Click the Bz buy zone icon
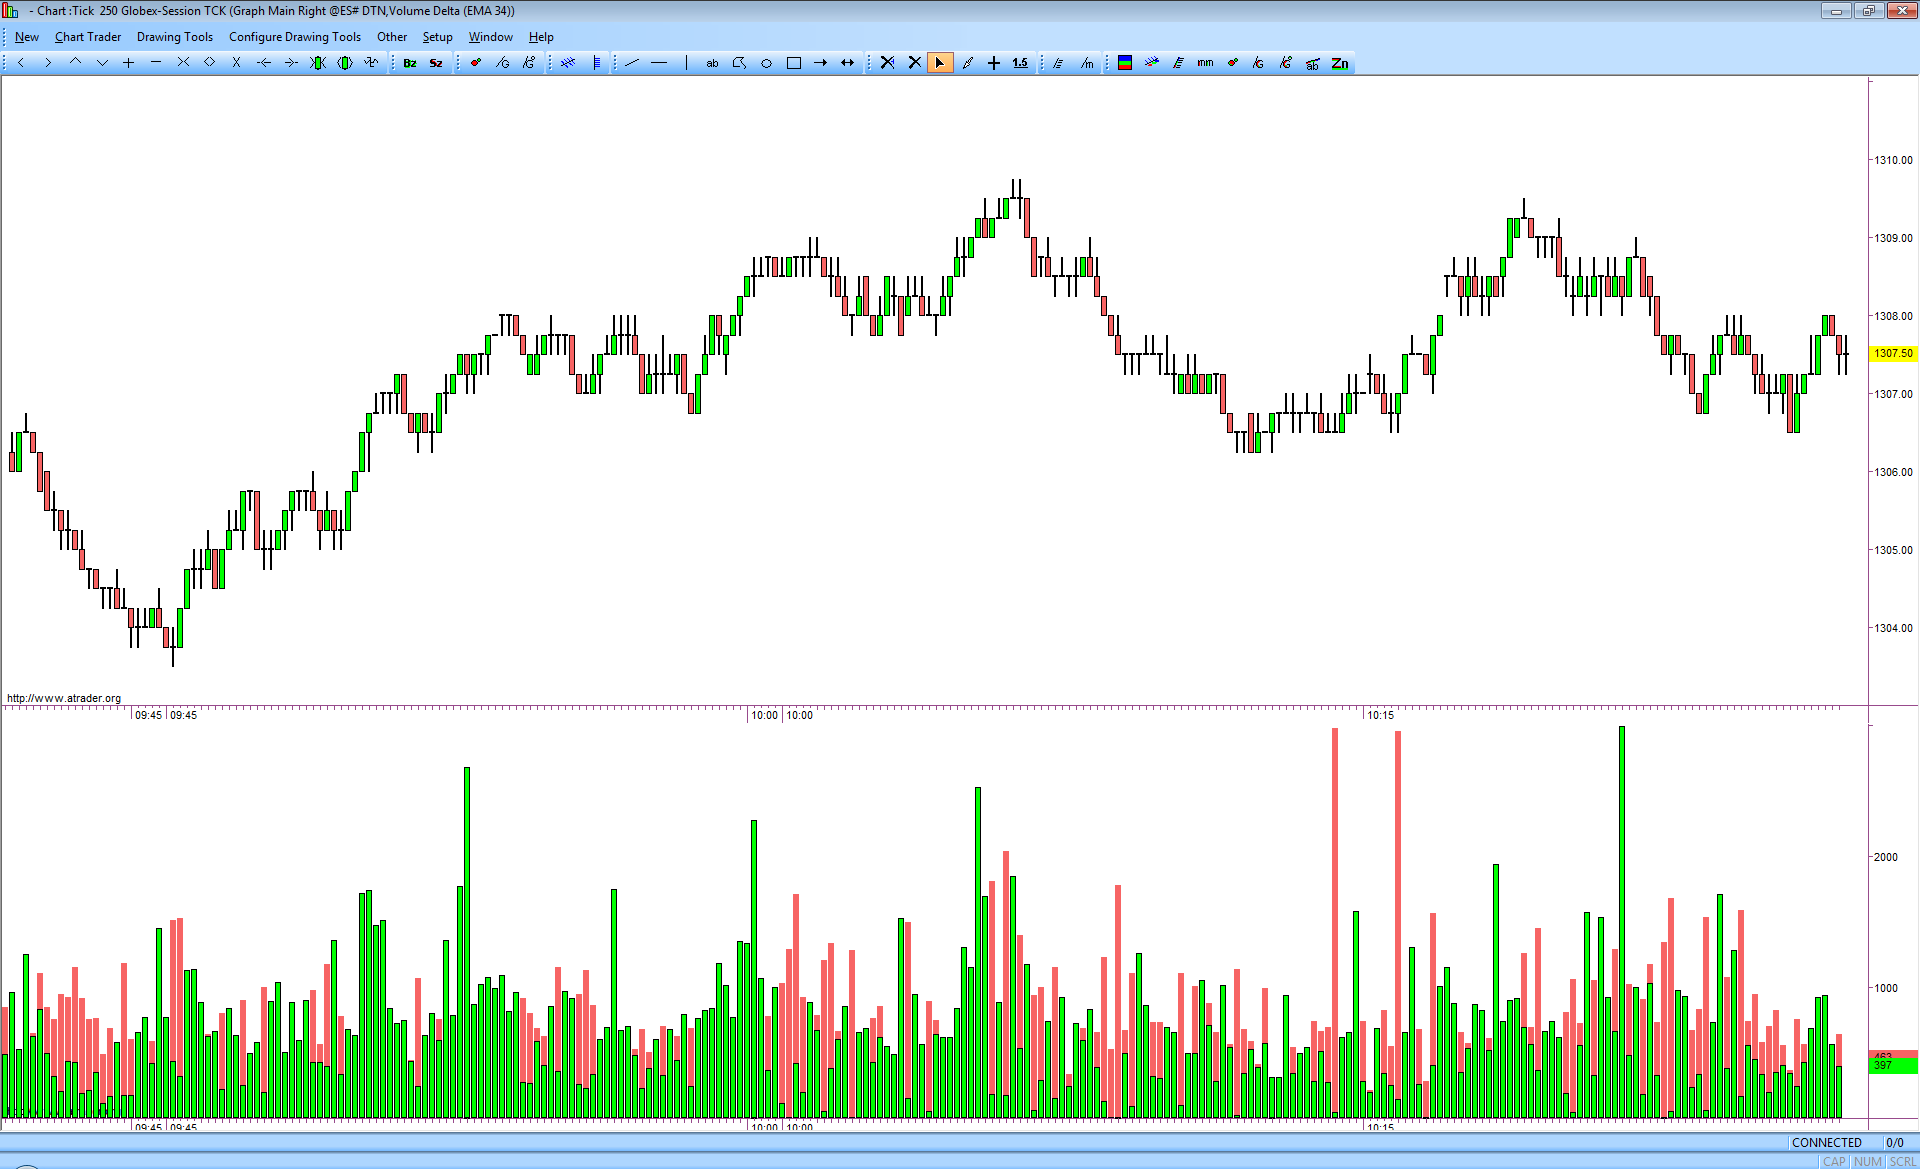Image resolution: width=1920 pixels, height=1169 pixels. coord(410,63)
